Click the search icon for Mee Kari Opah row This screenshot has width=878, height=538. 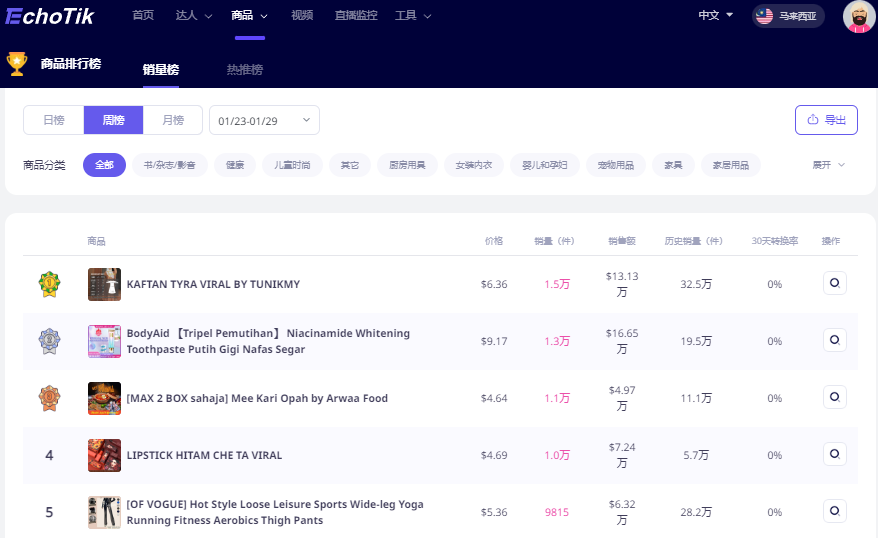(834, 397)
